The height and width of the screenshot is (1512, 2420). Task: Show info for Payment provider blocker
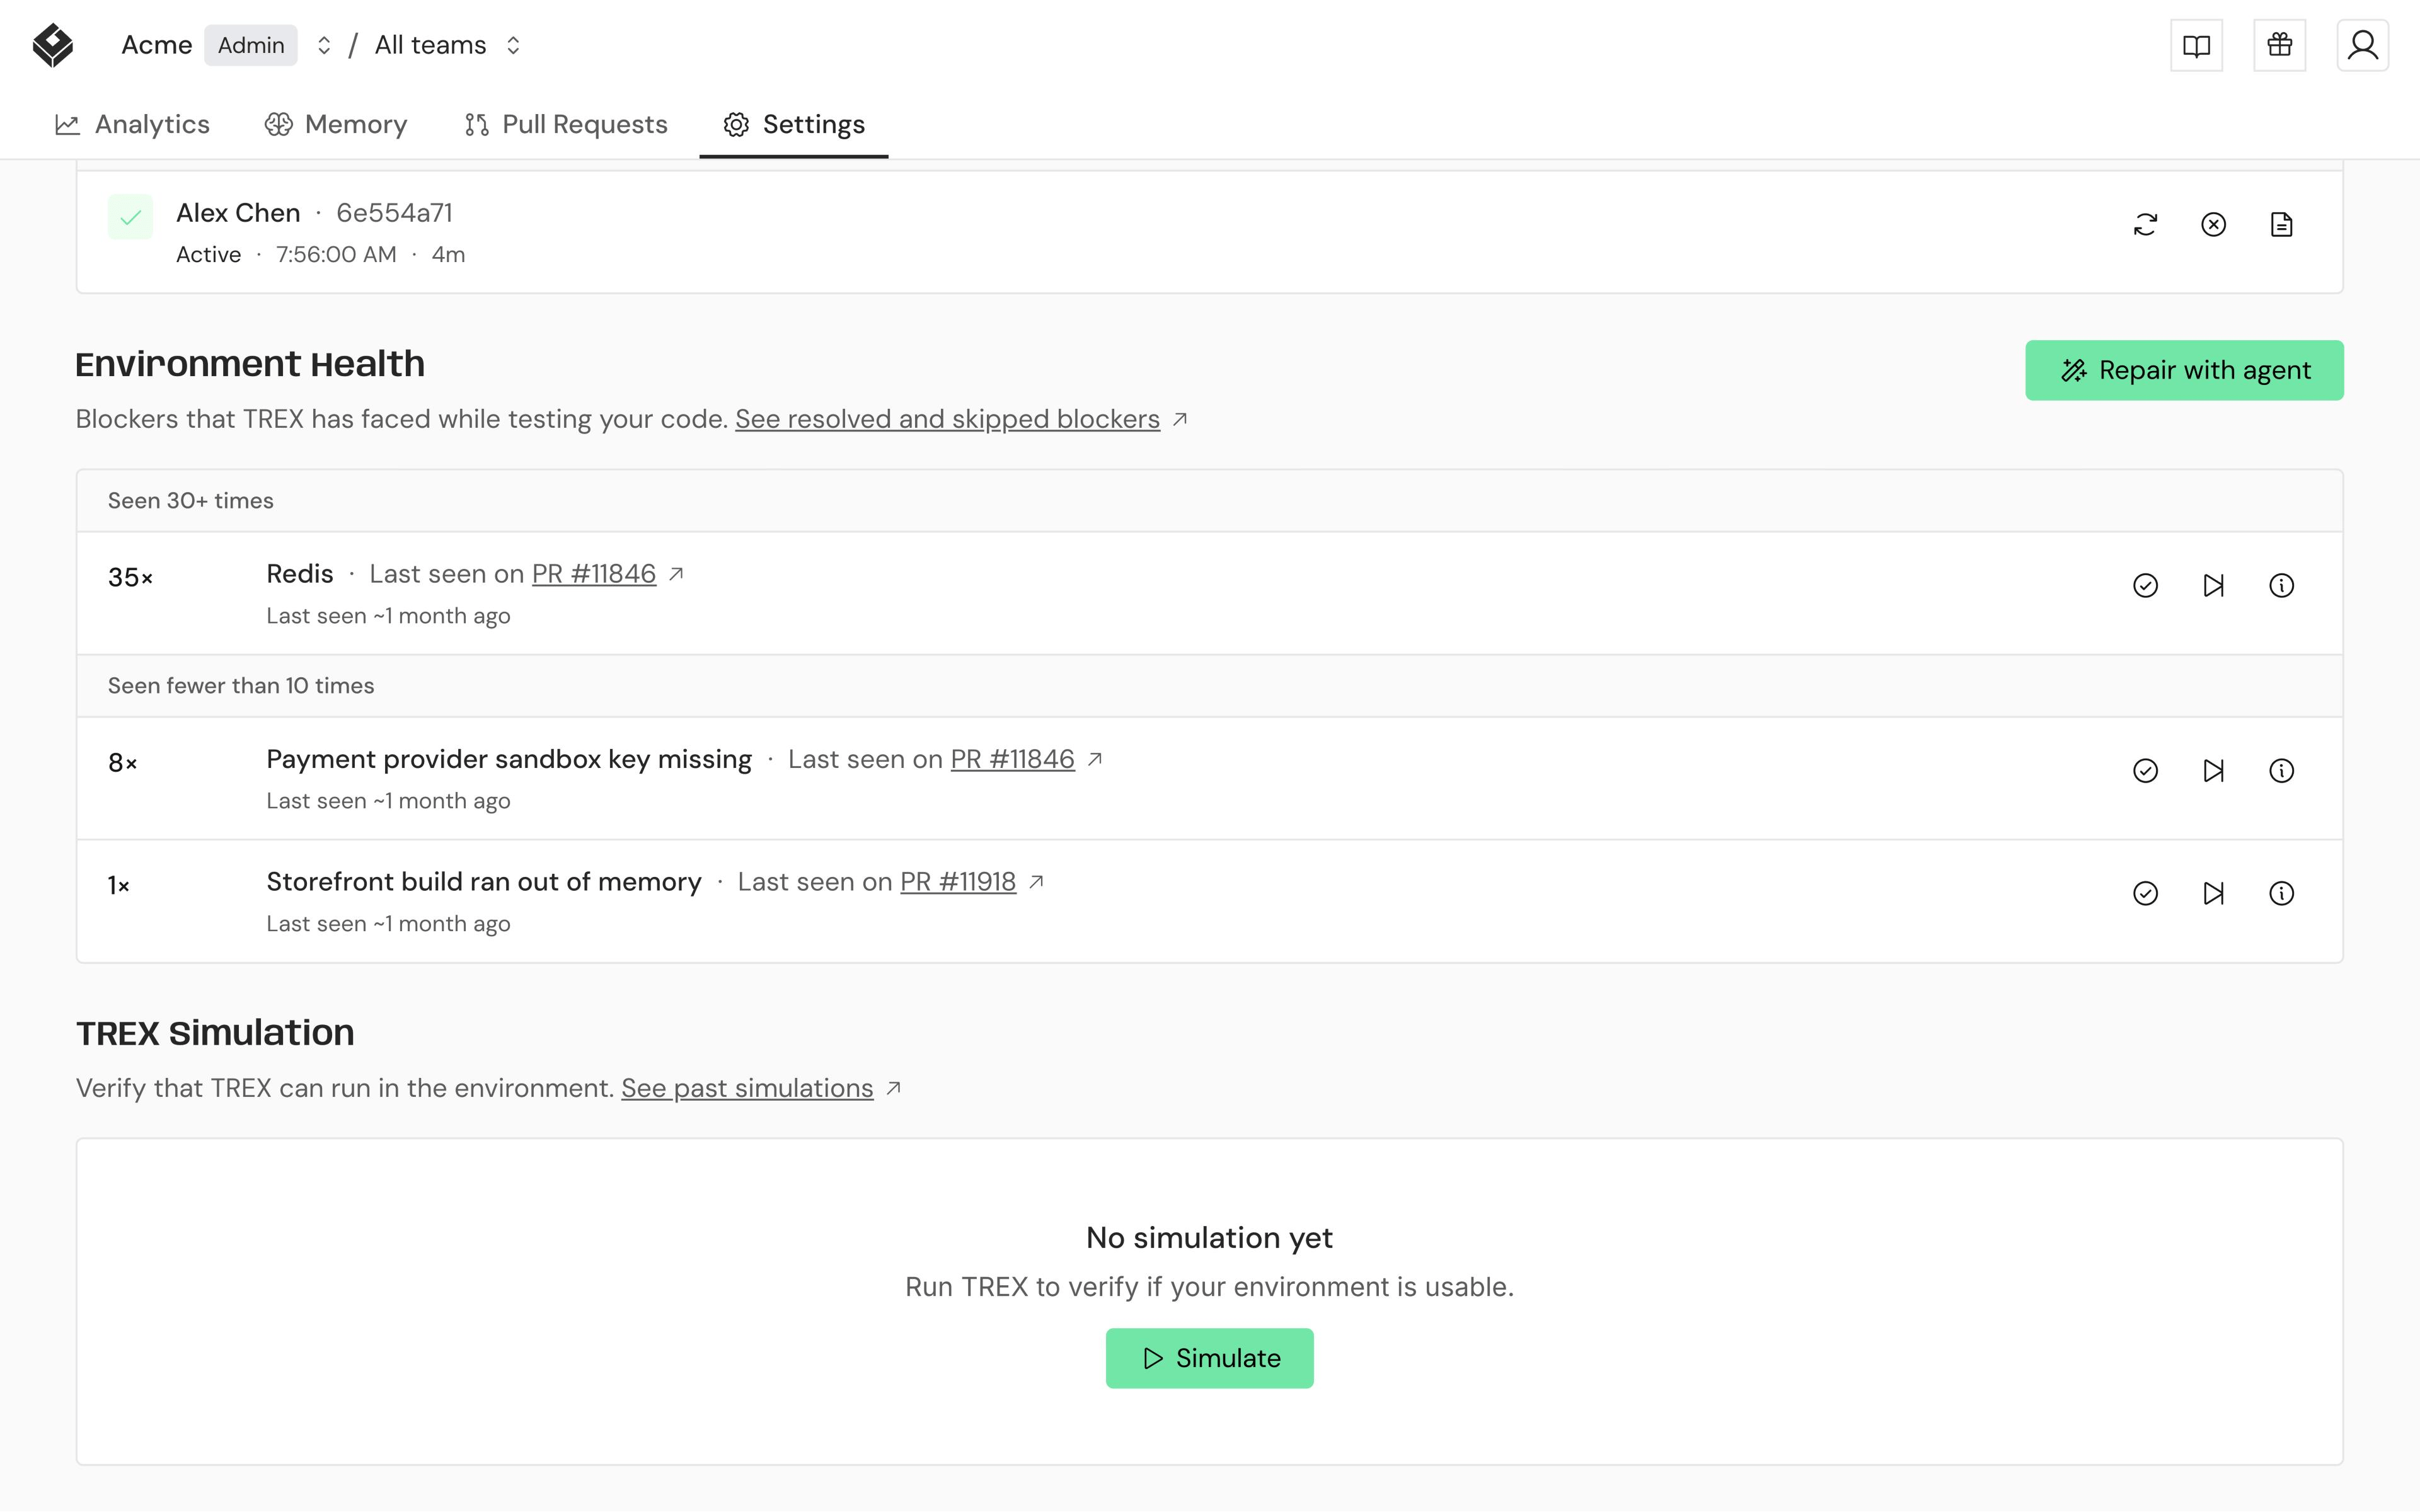pyautogui.click(x=2281, y=771)
